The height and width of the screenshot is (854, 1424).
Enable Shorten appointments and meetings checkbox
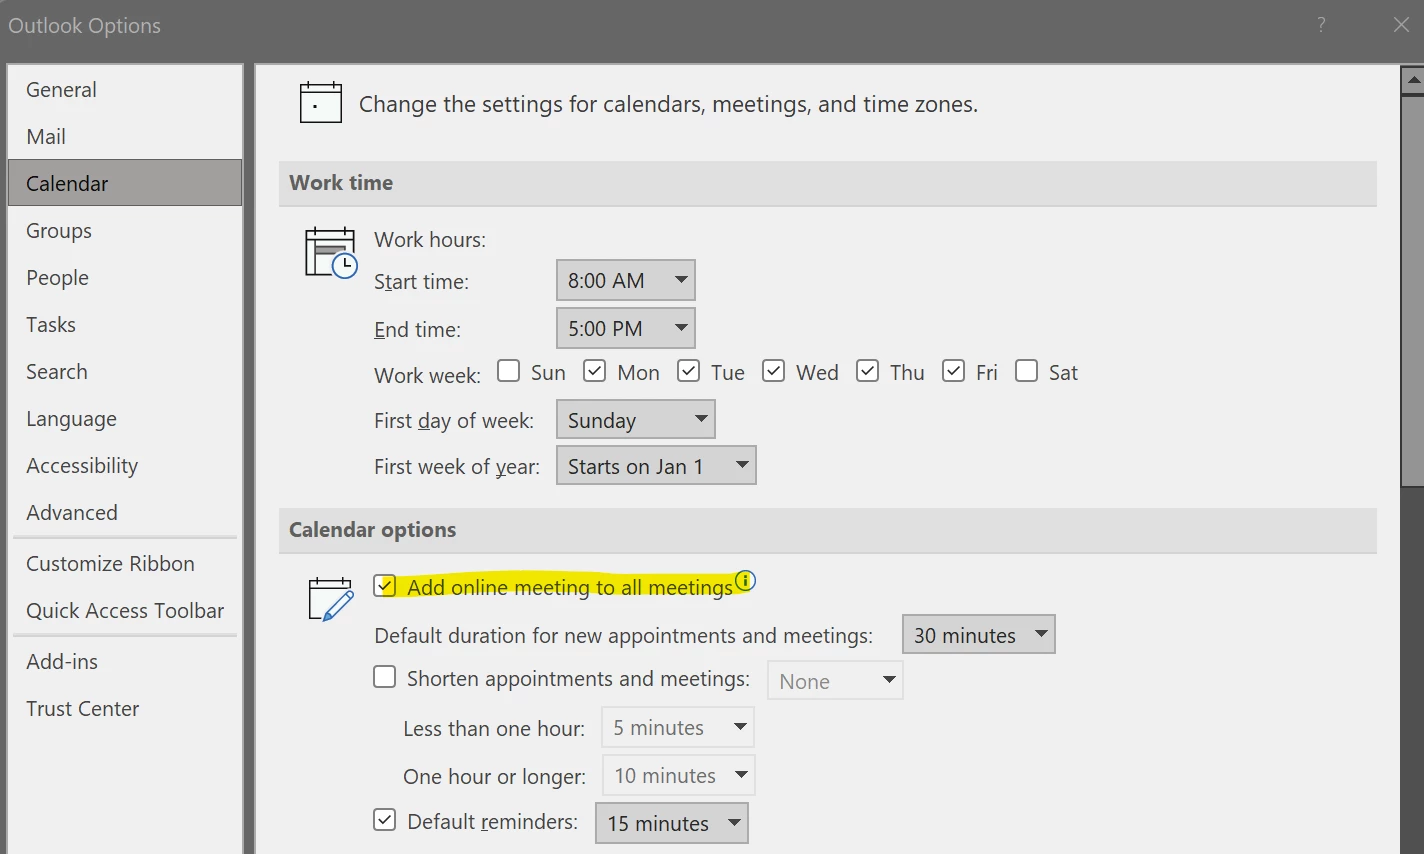tap(385, 678)
